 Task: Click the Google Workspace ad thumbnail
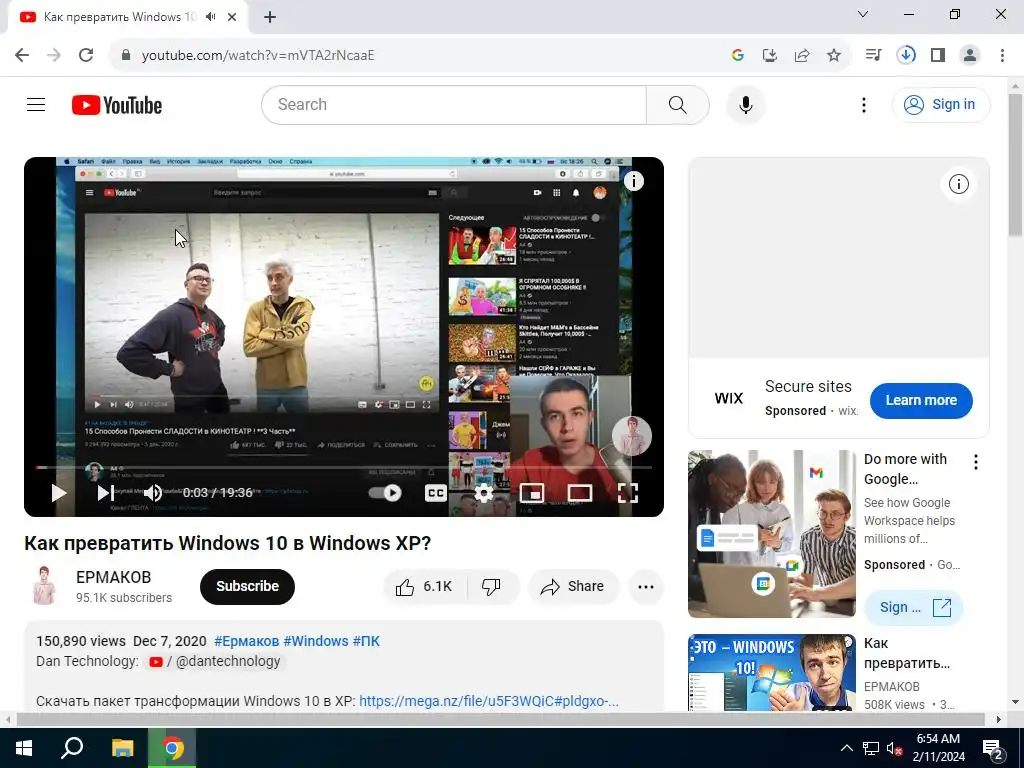pyautogui.click(x=772, y=534)
